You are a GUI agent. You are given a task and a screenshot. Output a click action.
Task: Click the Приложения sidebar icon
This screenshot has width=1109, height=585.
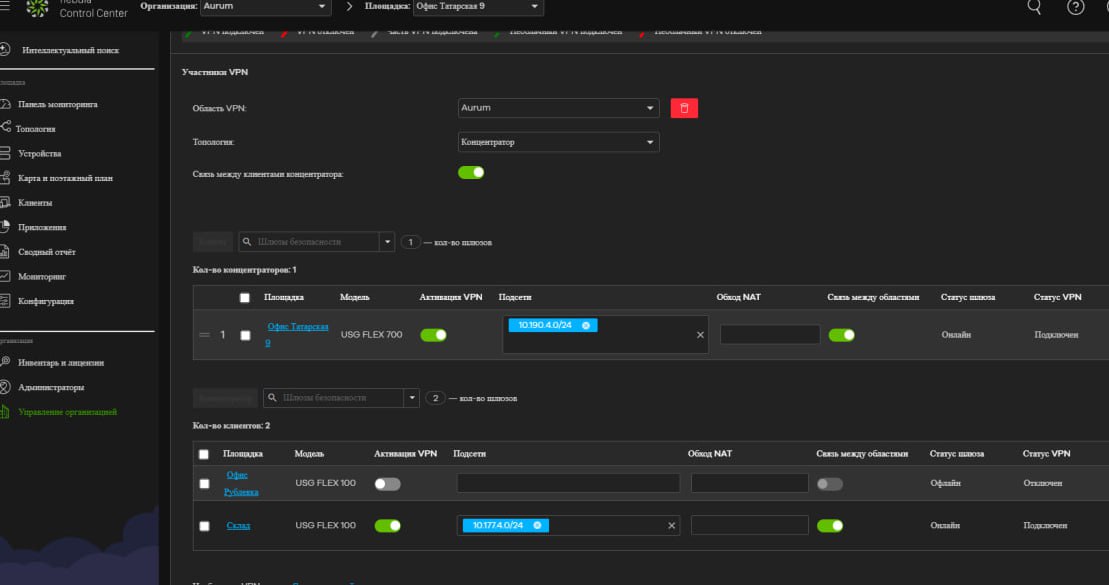click(x=5, y=227)
